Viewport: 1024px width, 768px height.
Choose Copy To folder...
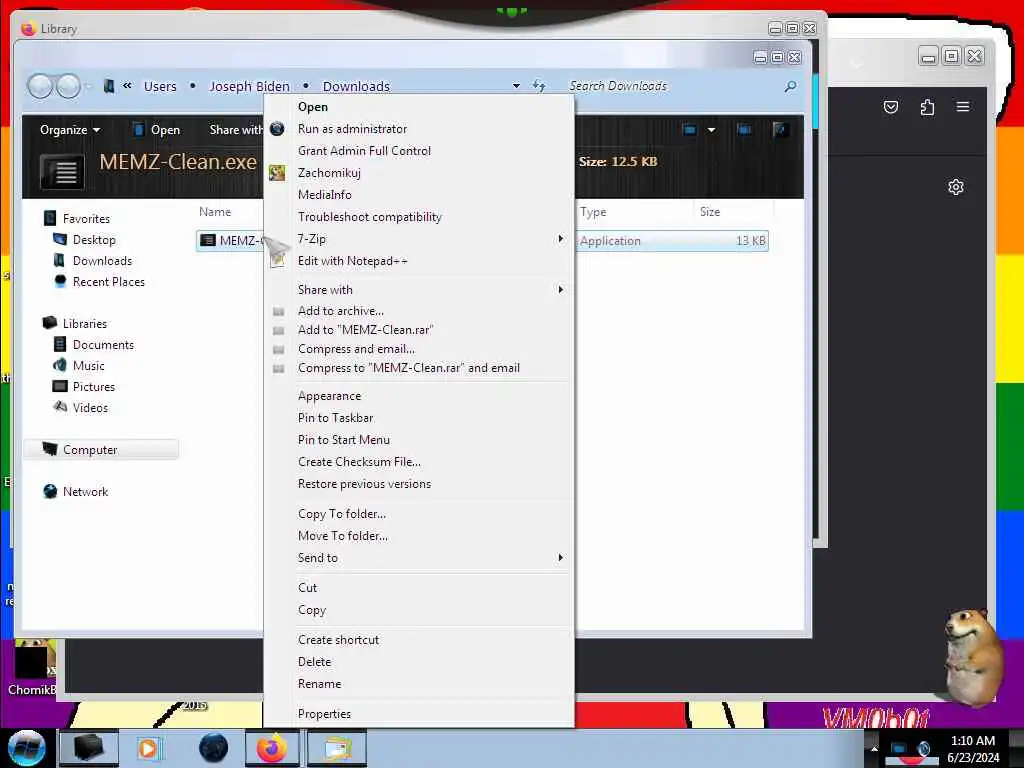click(x=342, y=514)
